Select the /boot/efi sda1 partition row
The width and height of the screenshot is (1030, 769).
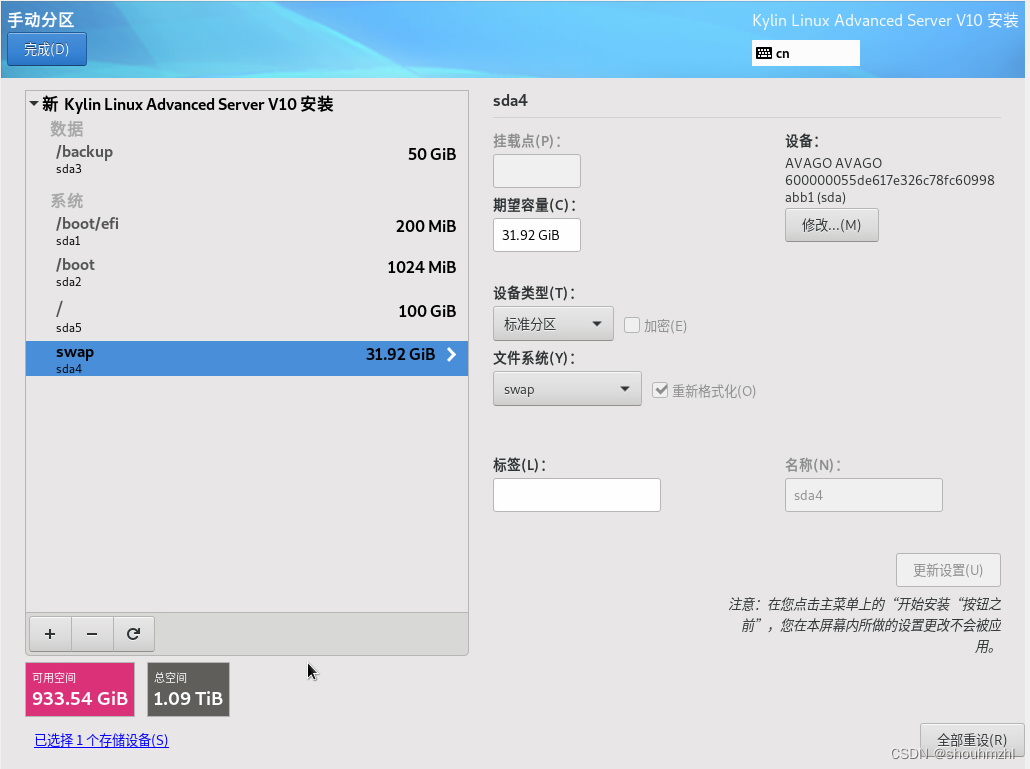(x=247, y=231)
